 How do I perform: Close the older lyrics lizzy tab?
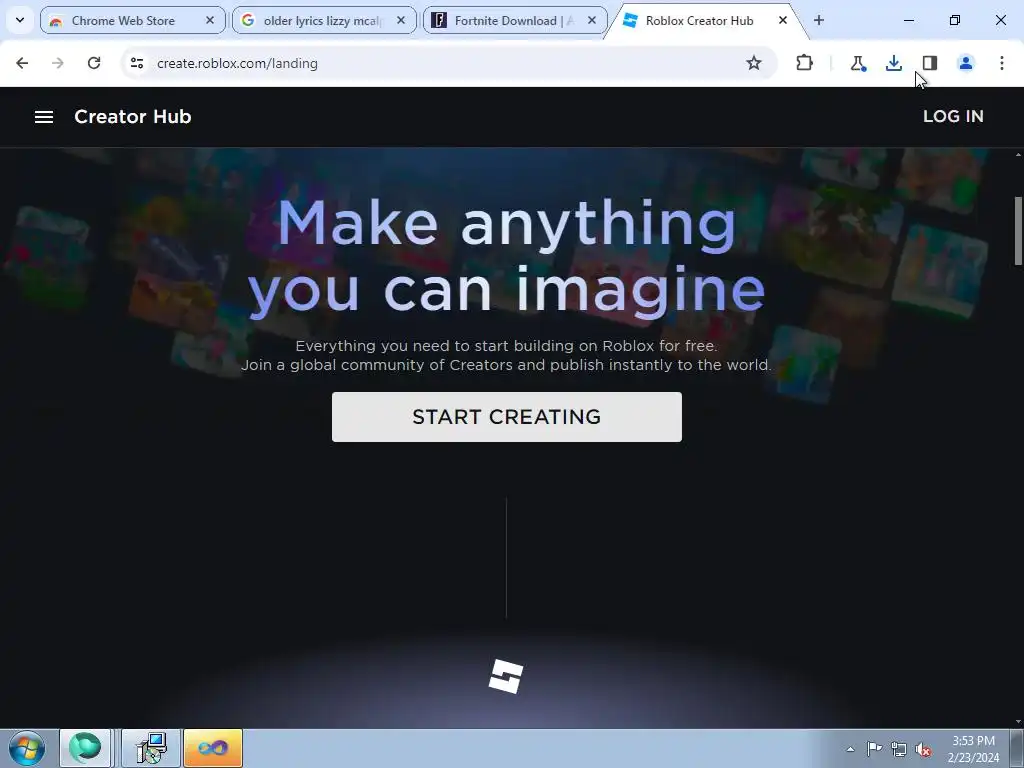tap(401, 20)
